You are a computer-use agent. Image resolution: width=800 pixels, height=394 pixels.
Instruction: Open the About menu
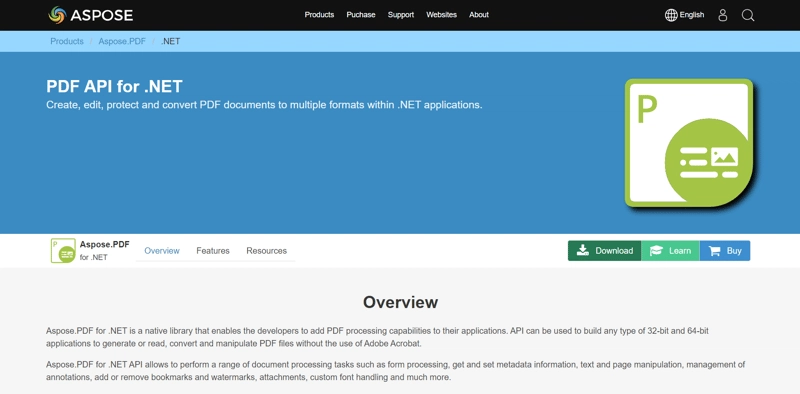click(x=479, y=15)
